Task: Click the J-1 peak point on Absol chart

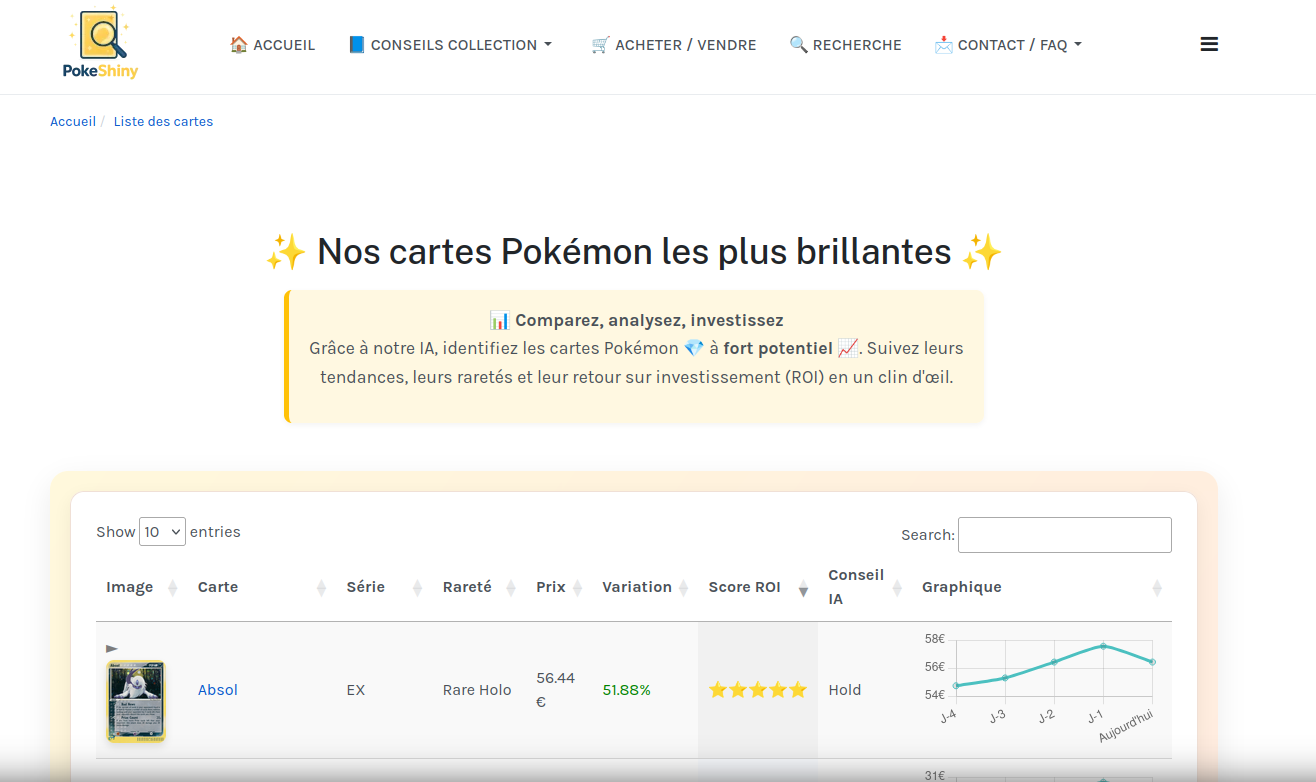Action: point(1103,646)
